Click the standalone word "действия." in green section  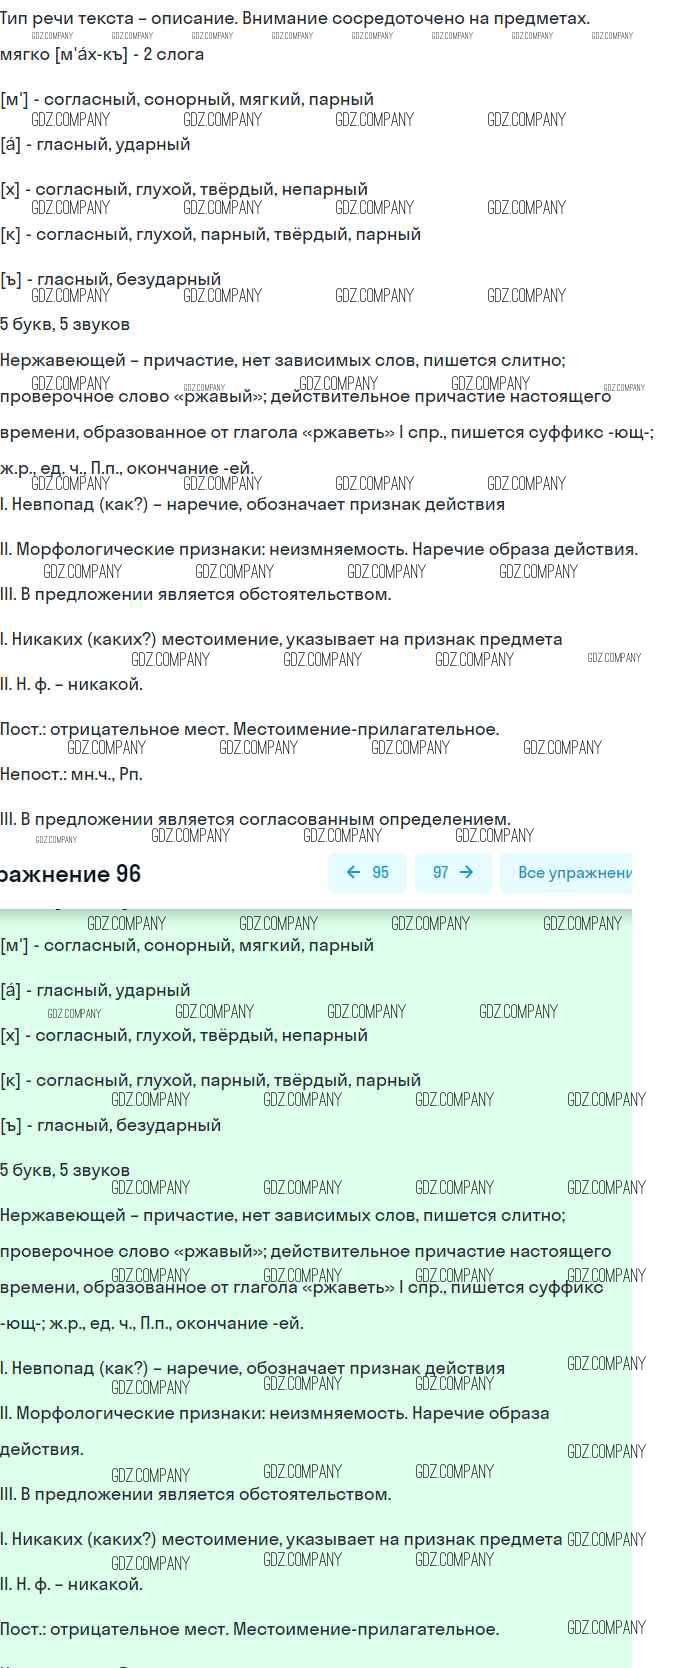42,1448
